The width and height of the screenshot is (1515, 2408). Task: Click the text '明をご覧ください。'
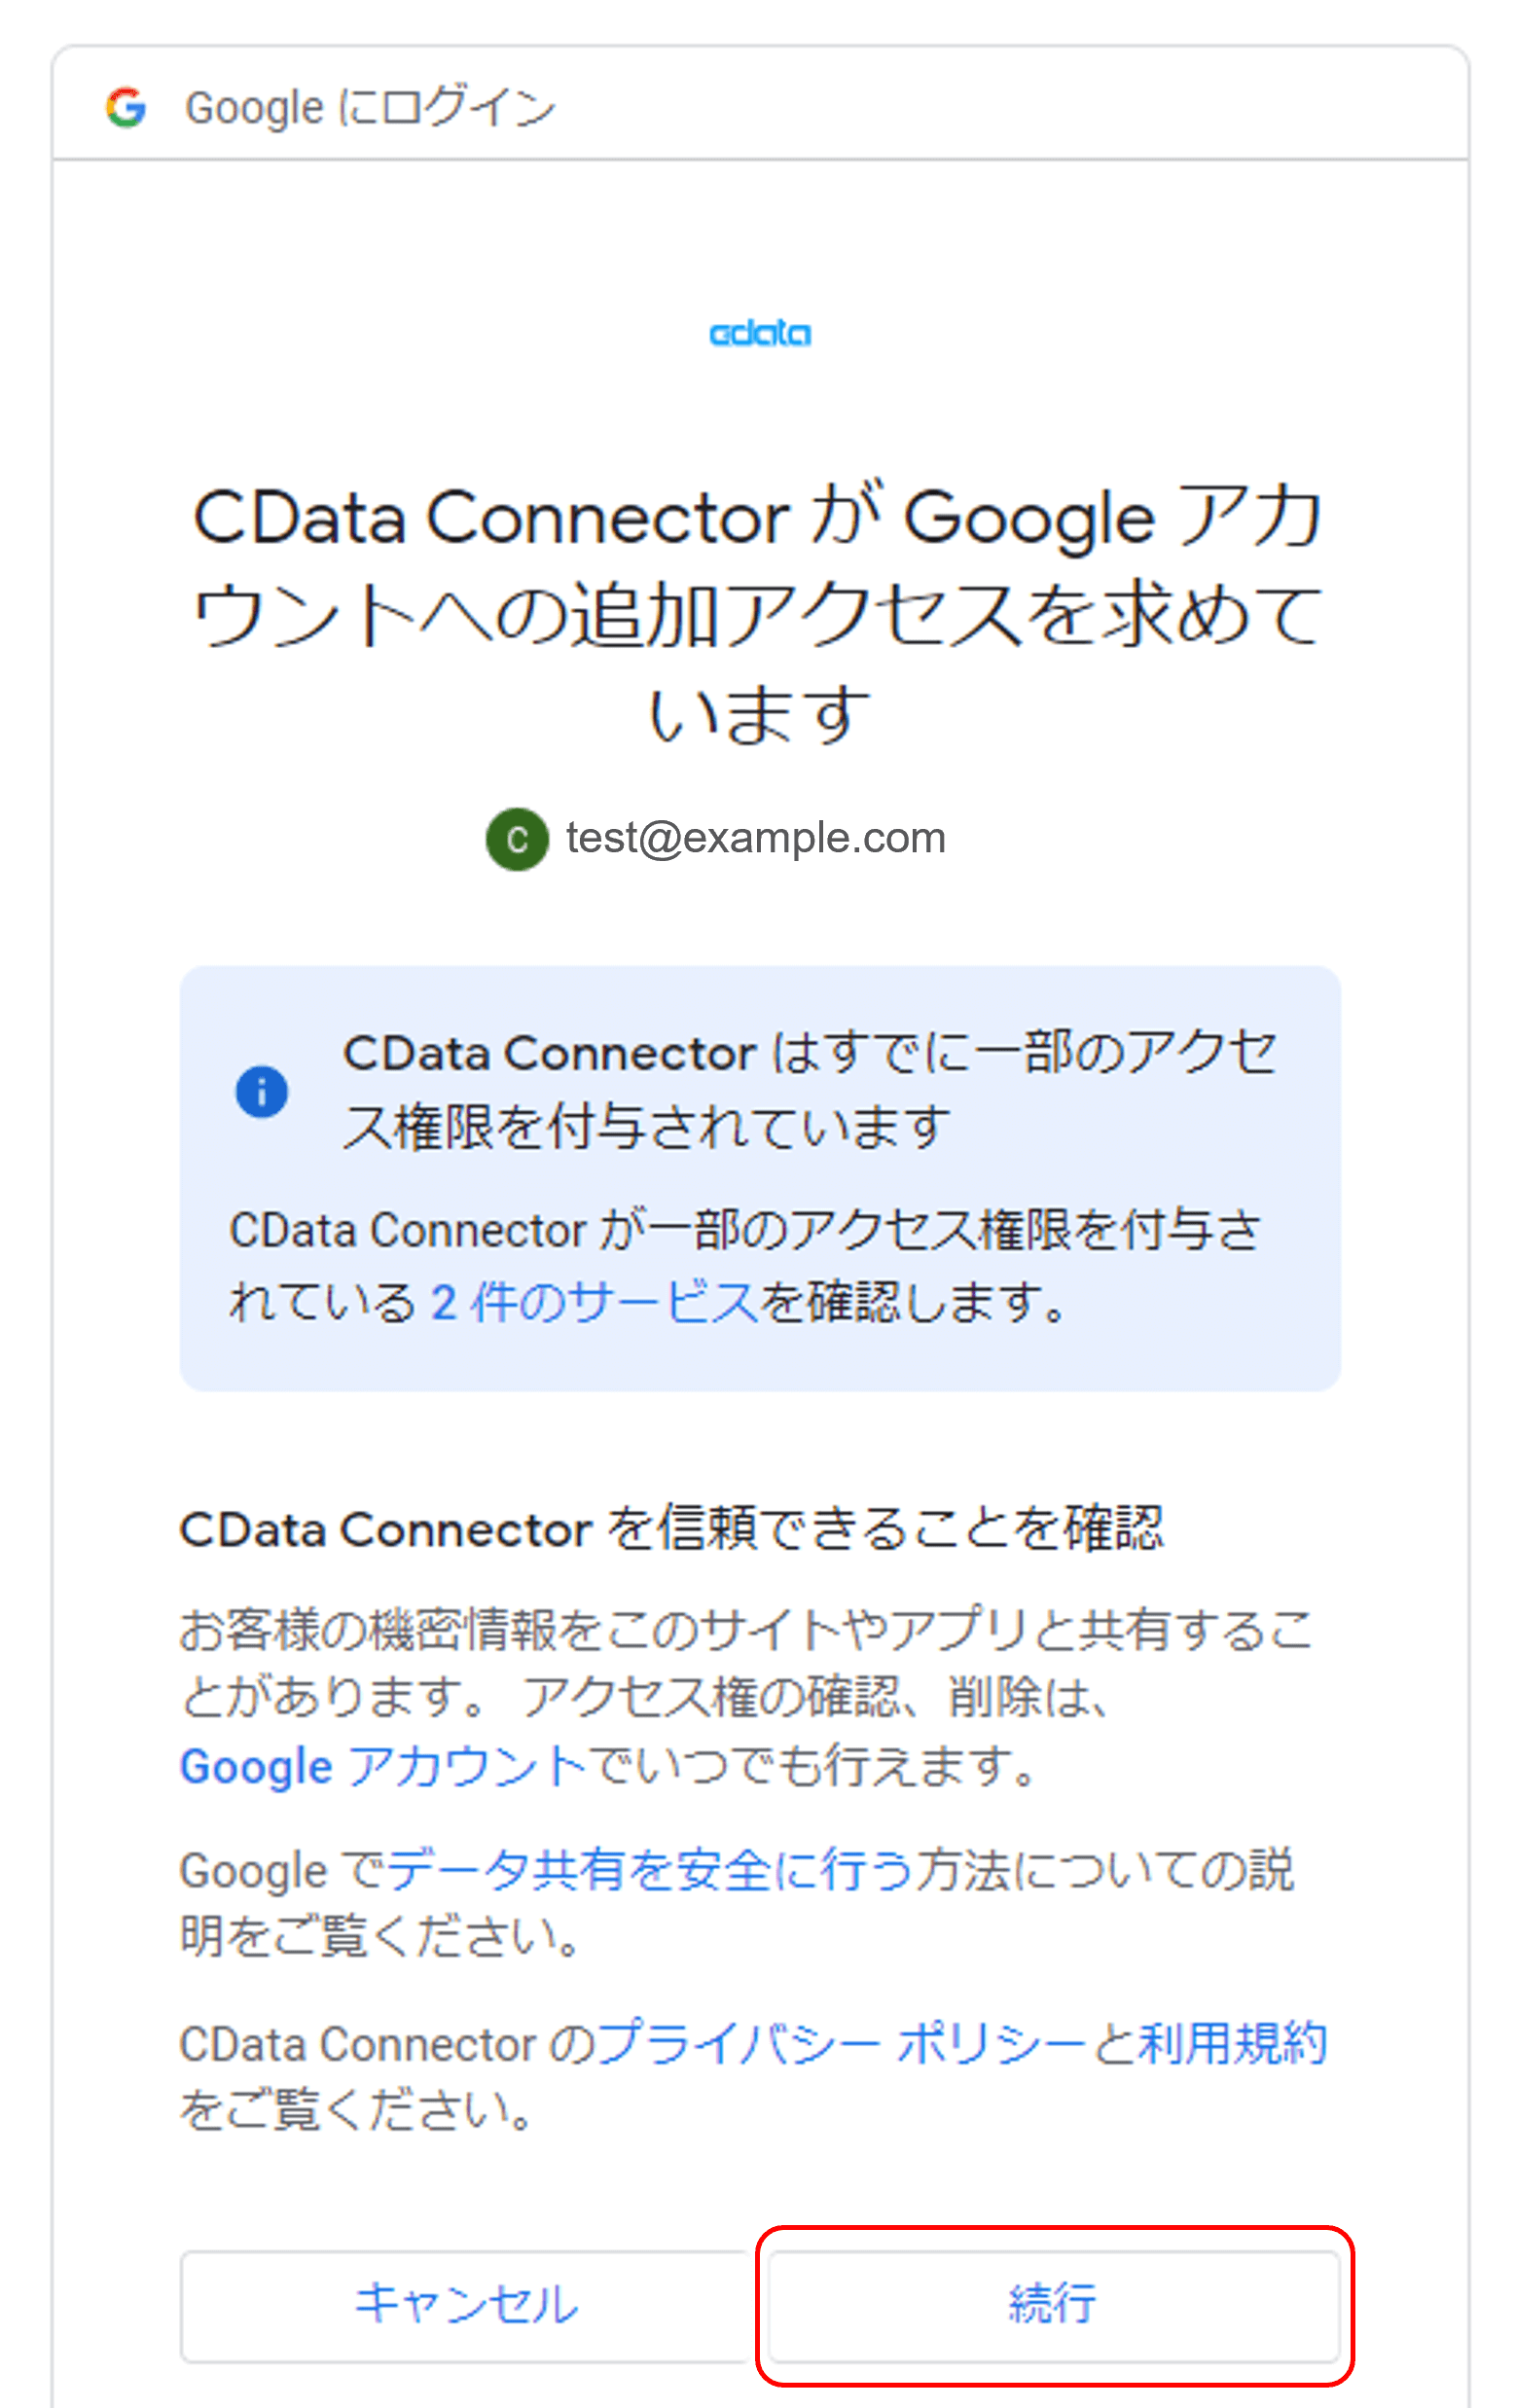click(x=380, y=1936)
